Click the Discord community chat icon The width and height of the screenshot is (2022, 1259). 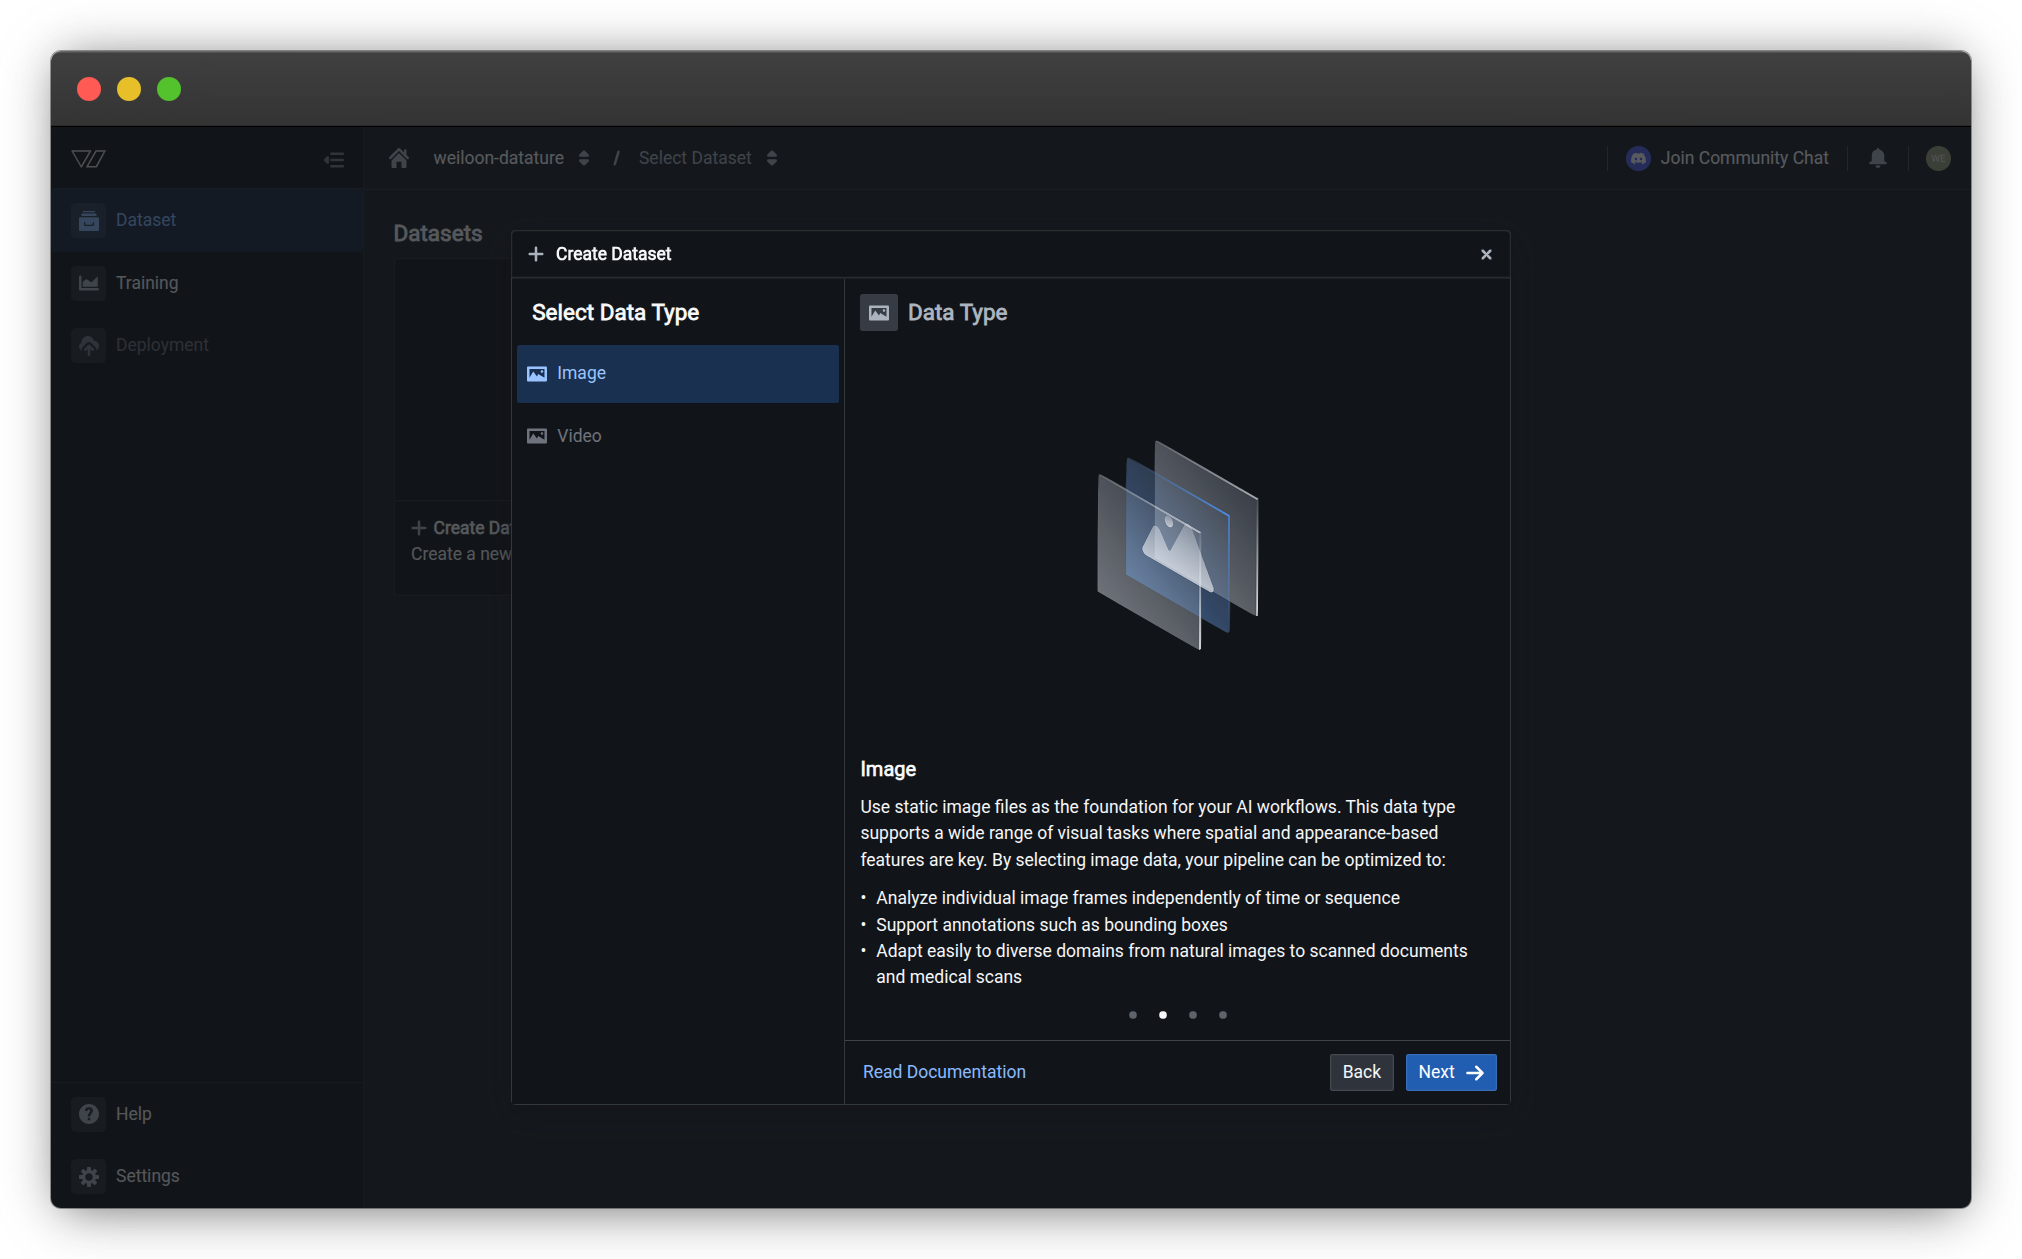pos(1638,158)
